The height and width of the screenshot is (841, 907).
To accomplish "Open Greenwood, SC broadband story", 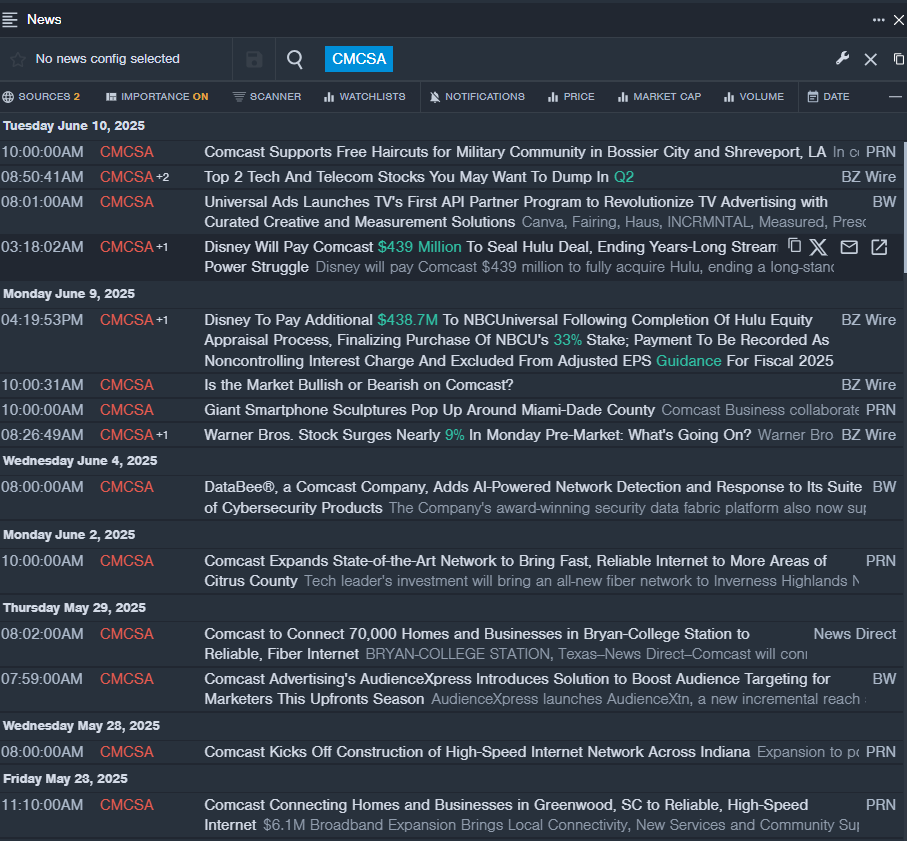I will 506,815.
